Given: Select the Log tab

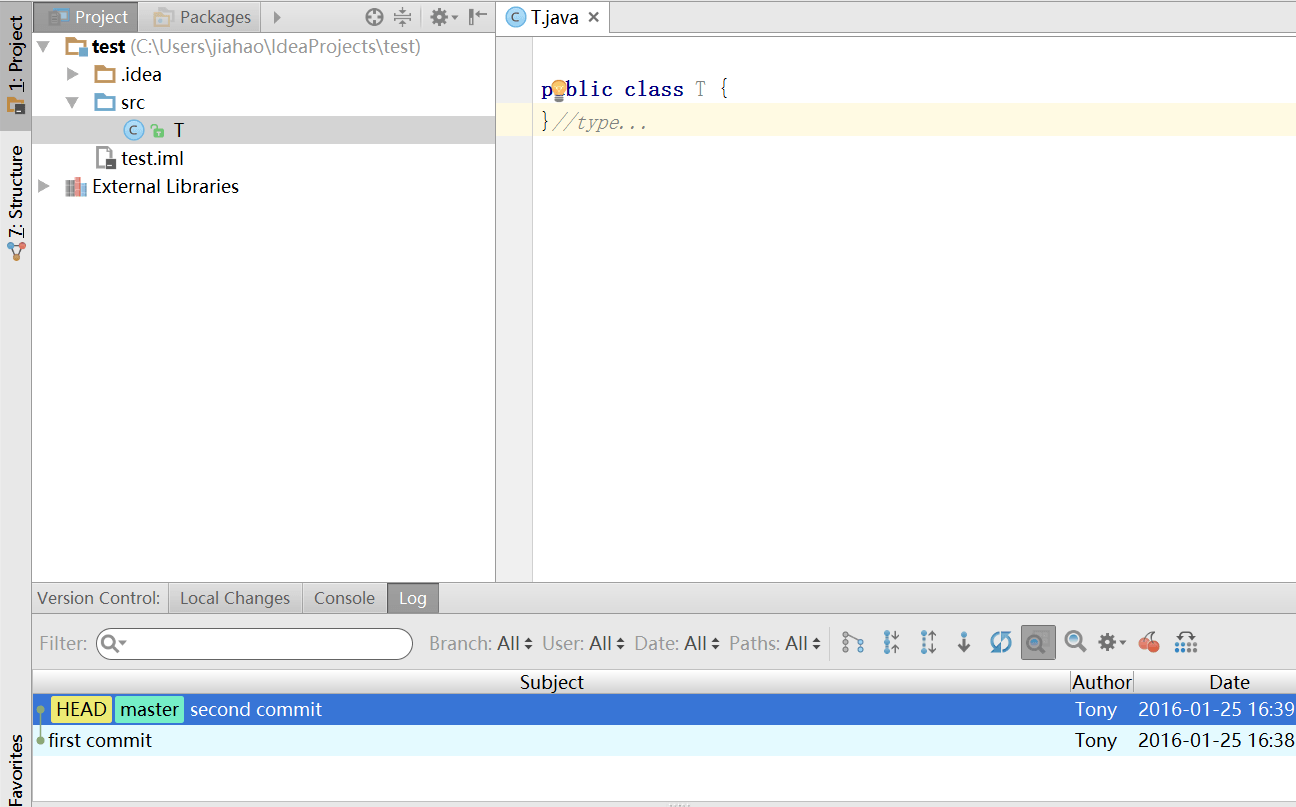Looking at the screenshot, I should pos(413,598).
